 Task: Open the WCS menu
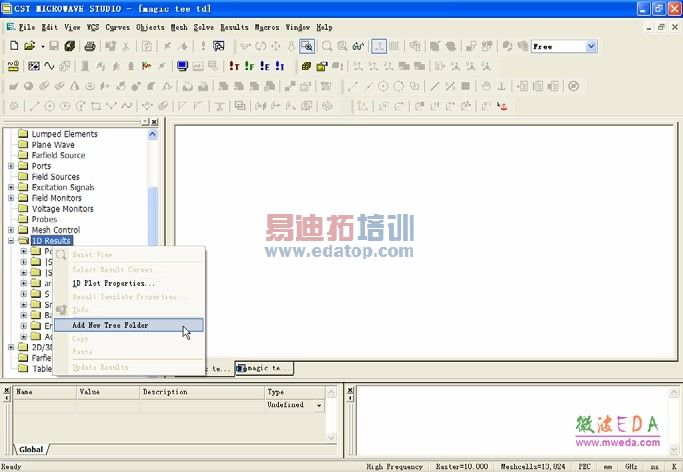(93, 27)
